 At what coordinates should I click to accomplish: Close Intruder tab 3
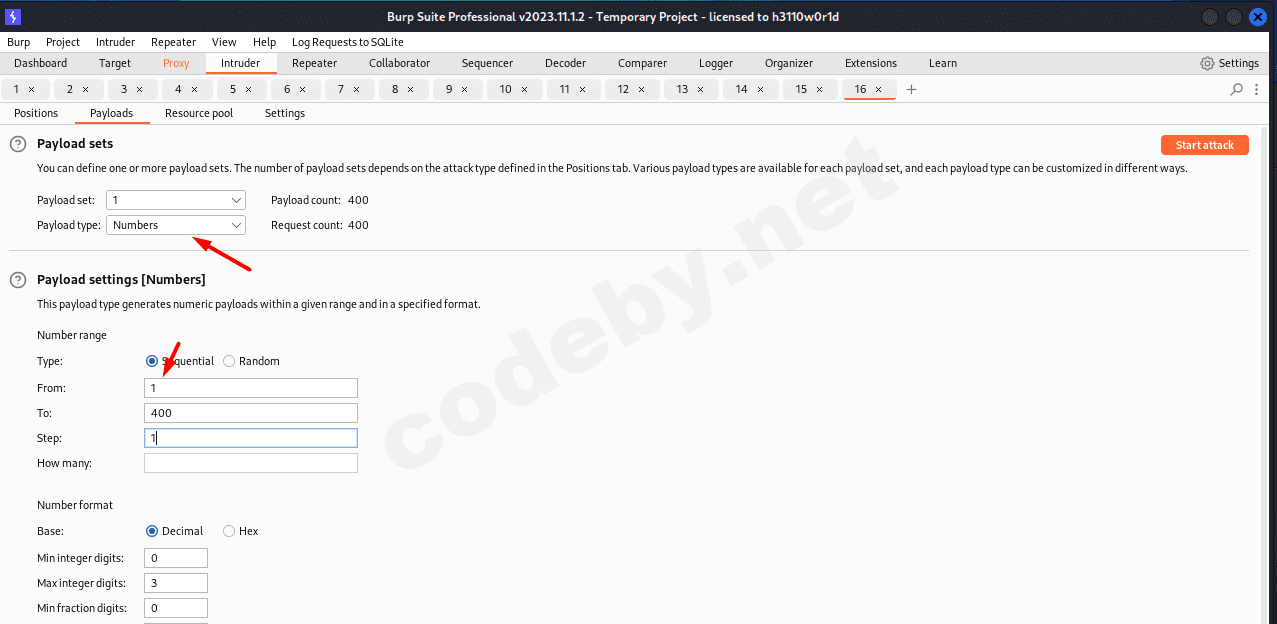pos(140,89)
